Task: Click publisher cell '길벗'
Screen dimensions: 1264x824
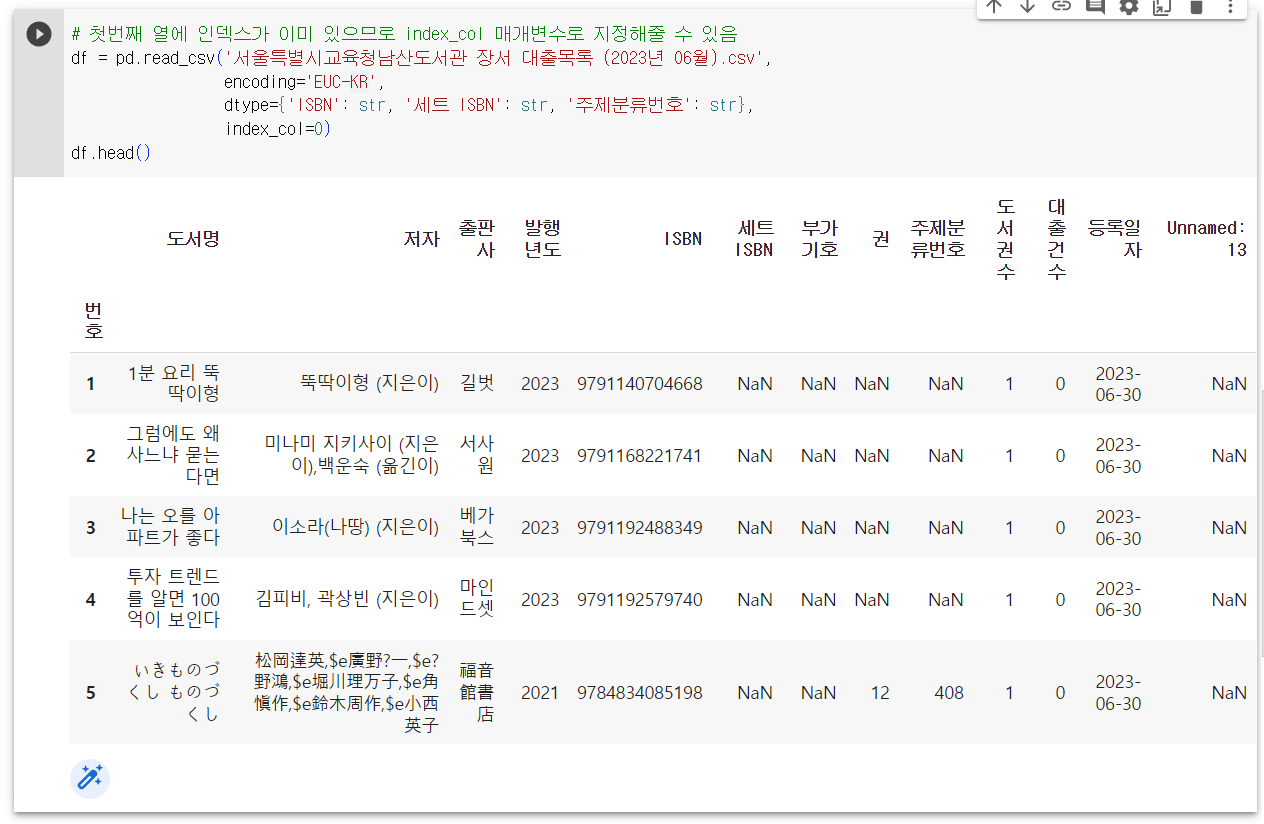Action: (x=477, y=383)
